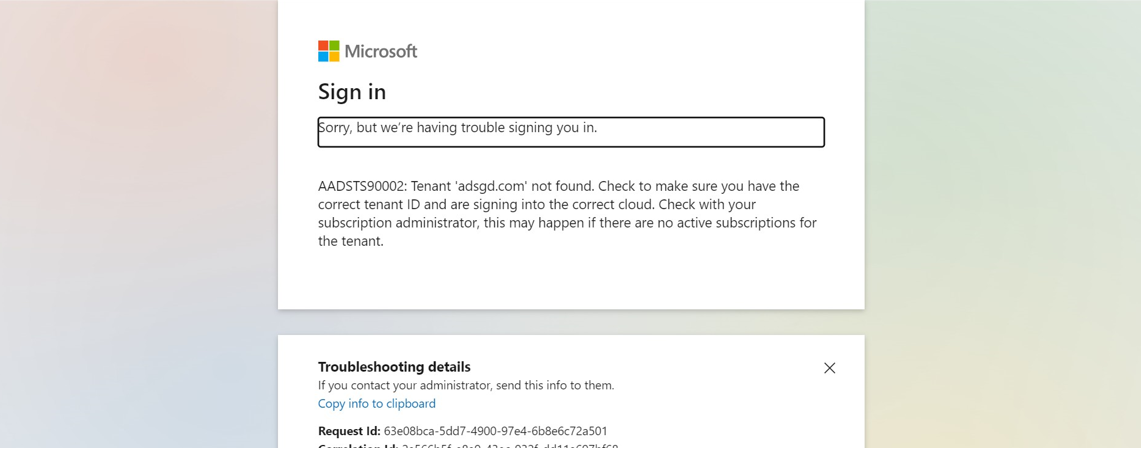
Task: Click the AADSTS90002 error code text
Action: click(362, 186)
